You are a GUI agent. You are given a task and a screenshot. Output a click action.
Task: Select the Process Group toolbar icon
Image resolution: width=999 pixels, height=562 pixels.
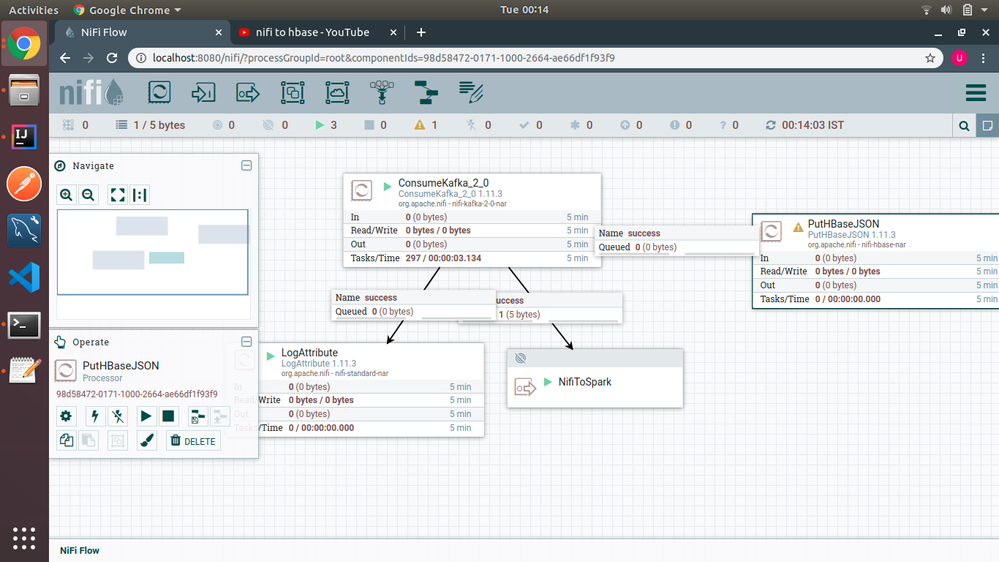[292, 93]
